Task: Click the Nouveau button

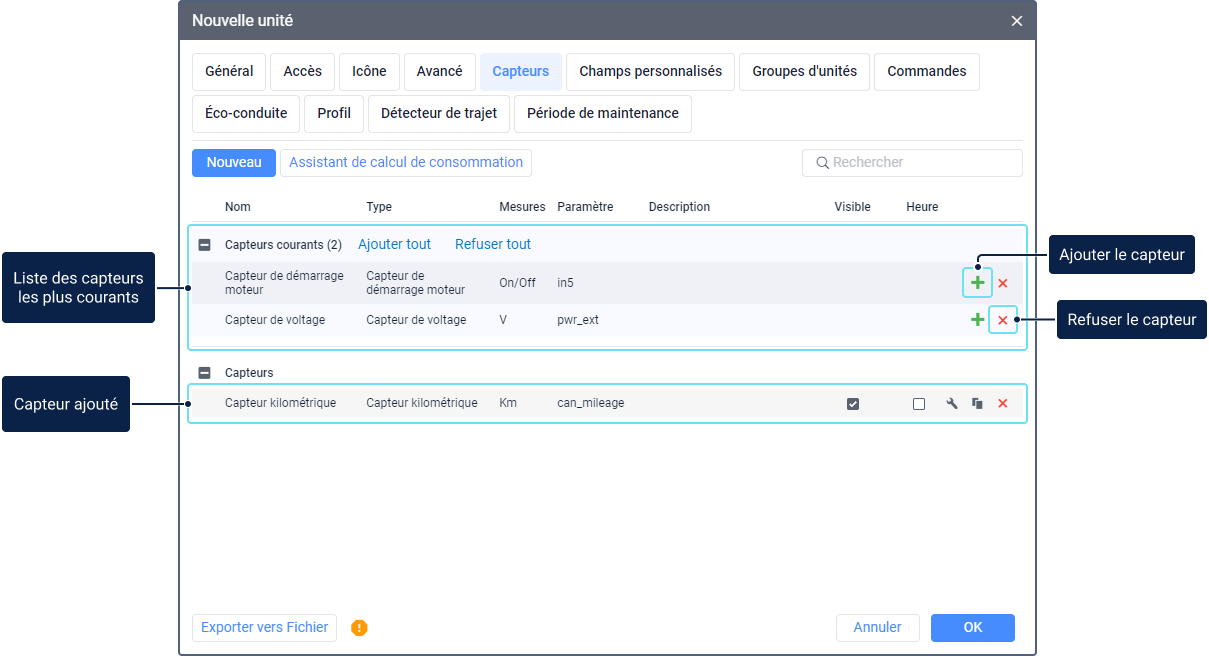Action: tap(234, 163)
